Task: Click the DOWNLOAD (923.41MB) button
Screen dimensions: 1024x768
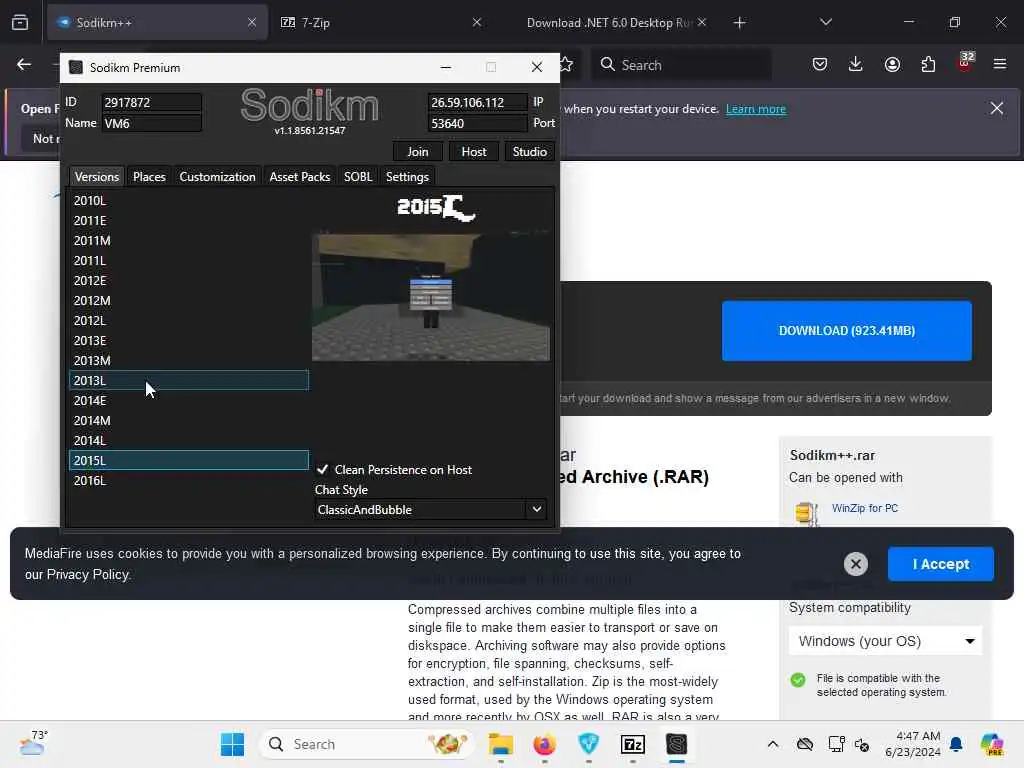Action: [846, 330]
